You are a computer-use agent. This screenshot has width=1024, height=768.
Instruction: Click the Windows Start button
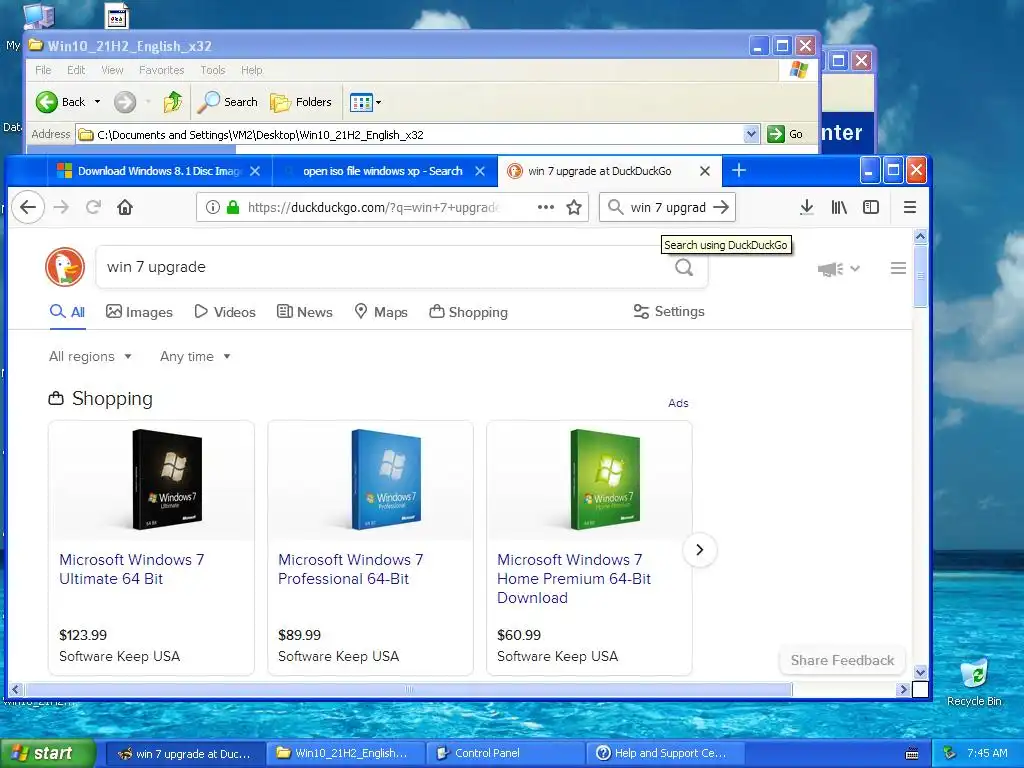[47, 753]
